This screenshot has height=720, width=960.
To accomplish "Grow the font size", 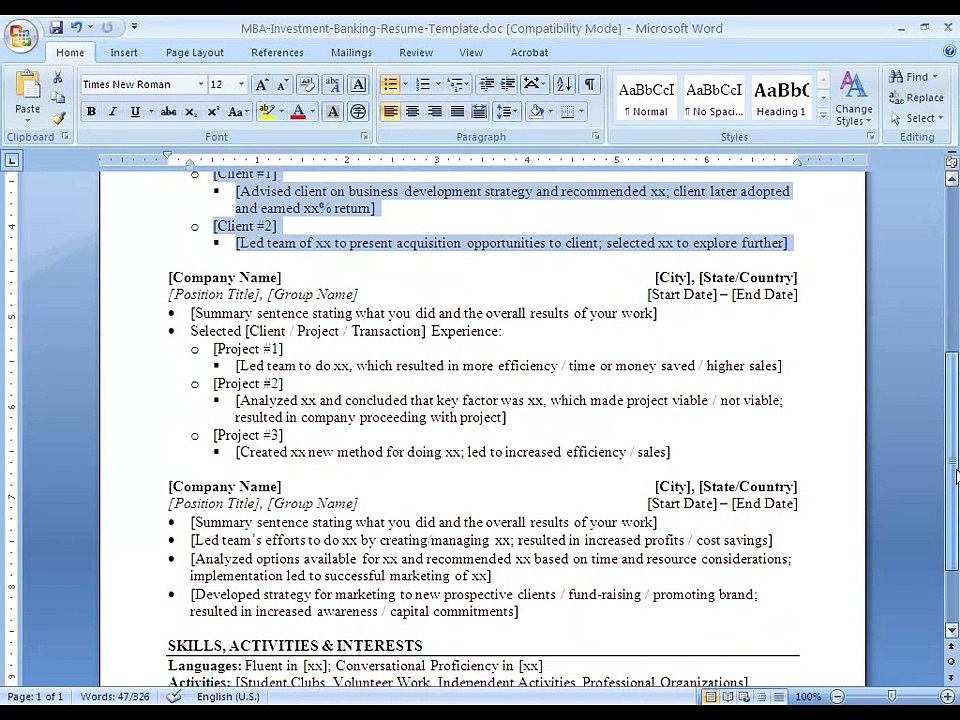I will tap(261, 84).
